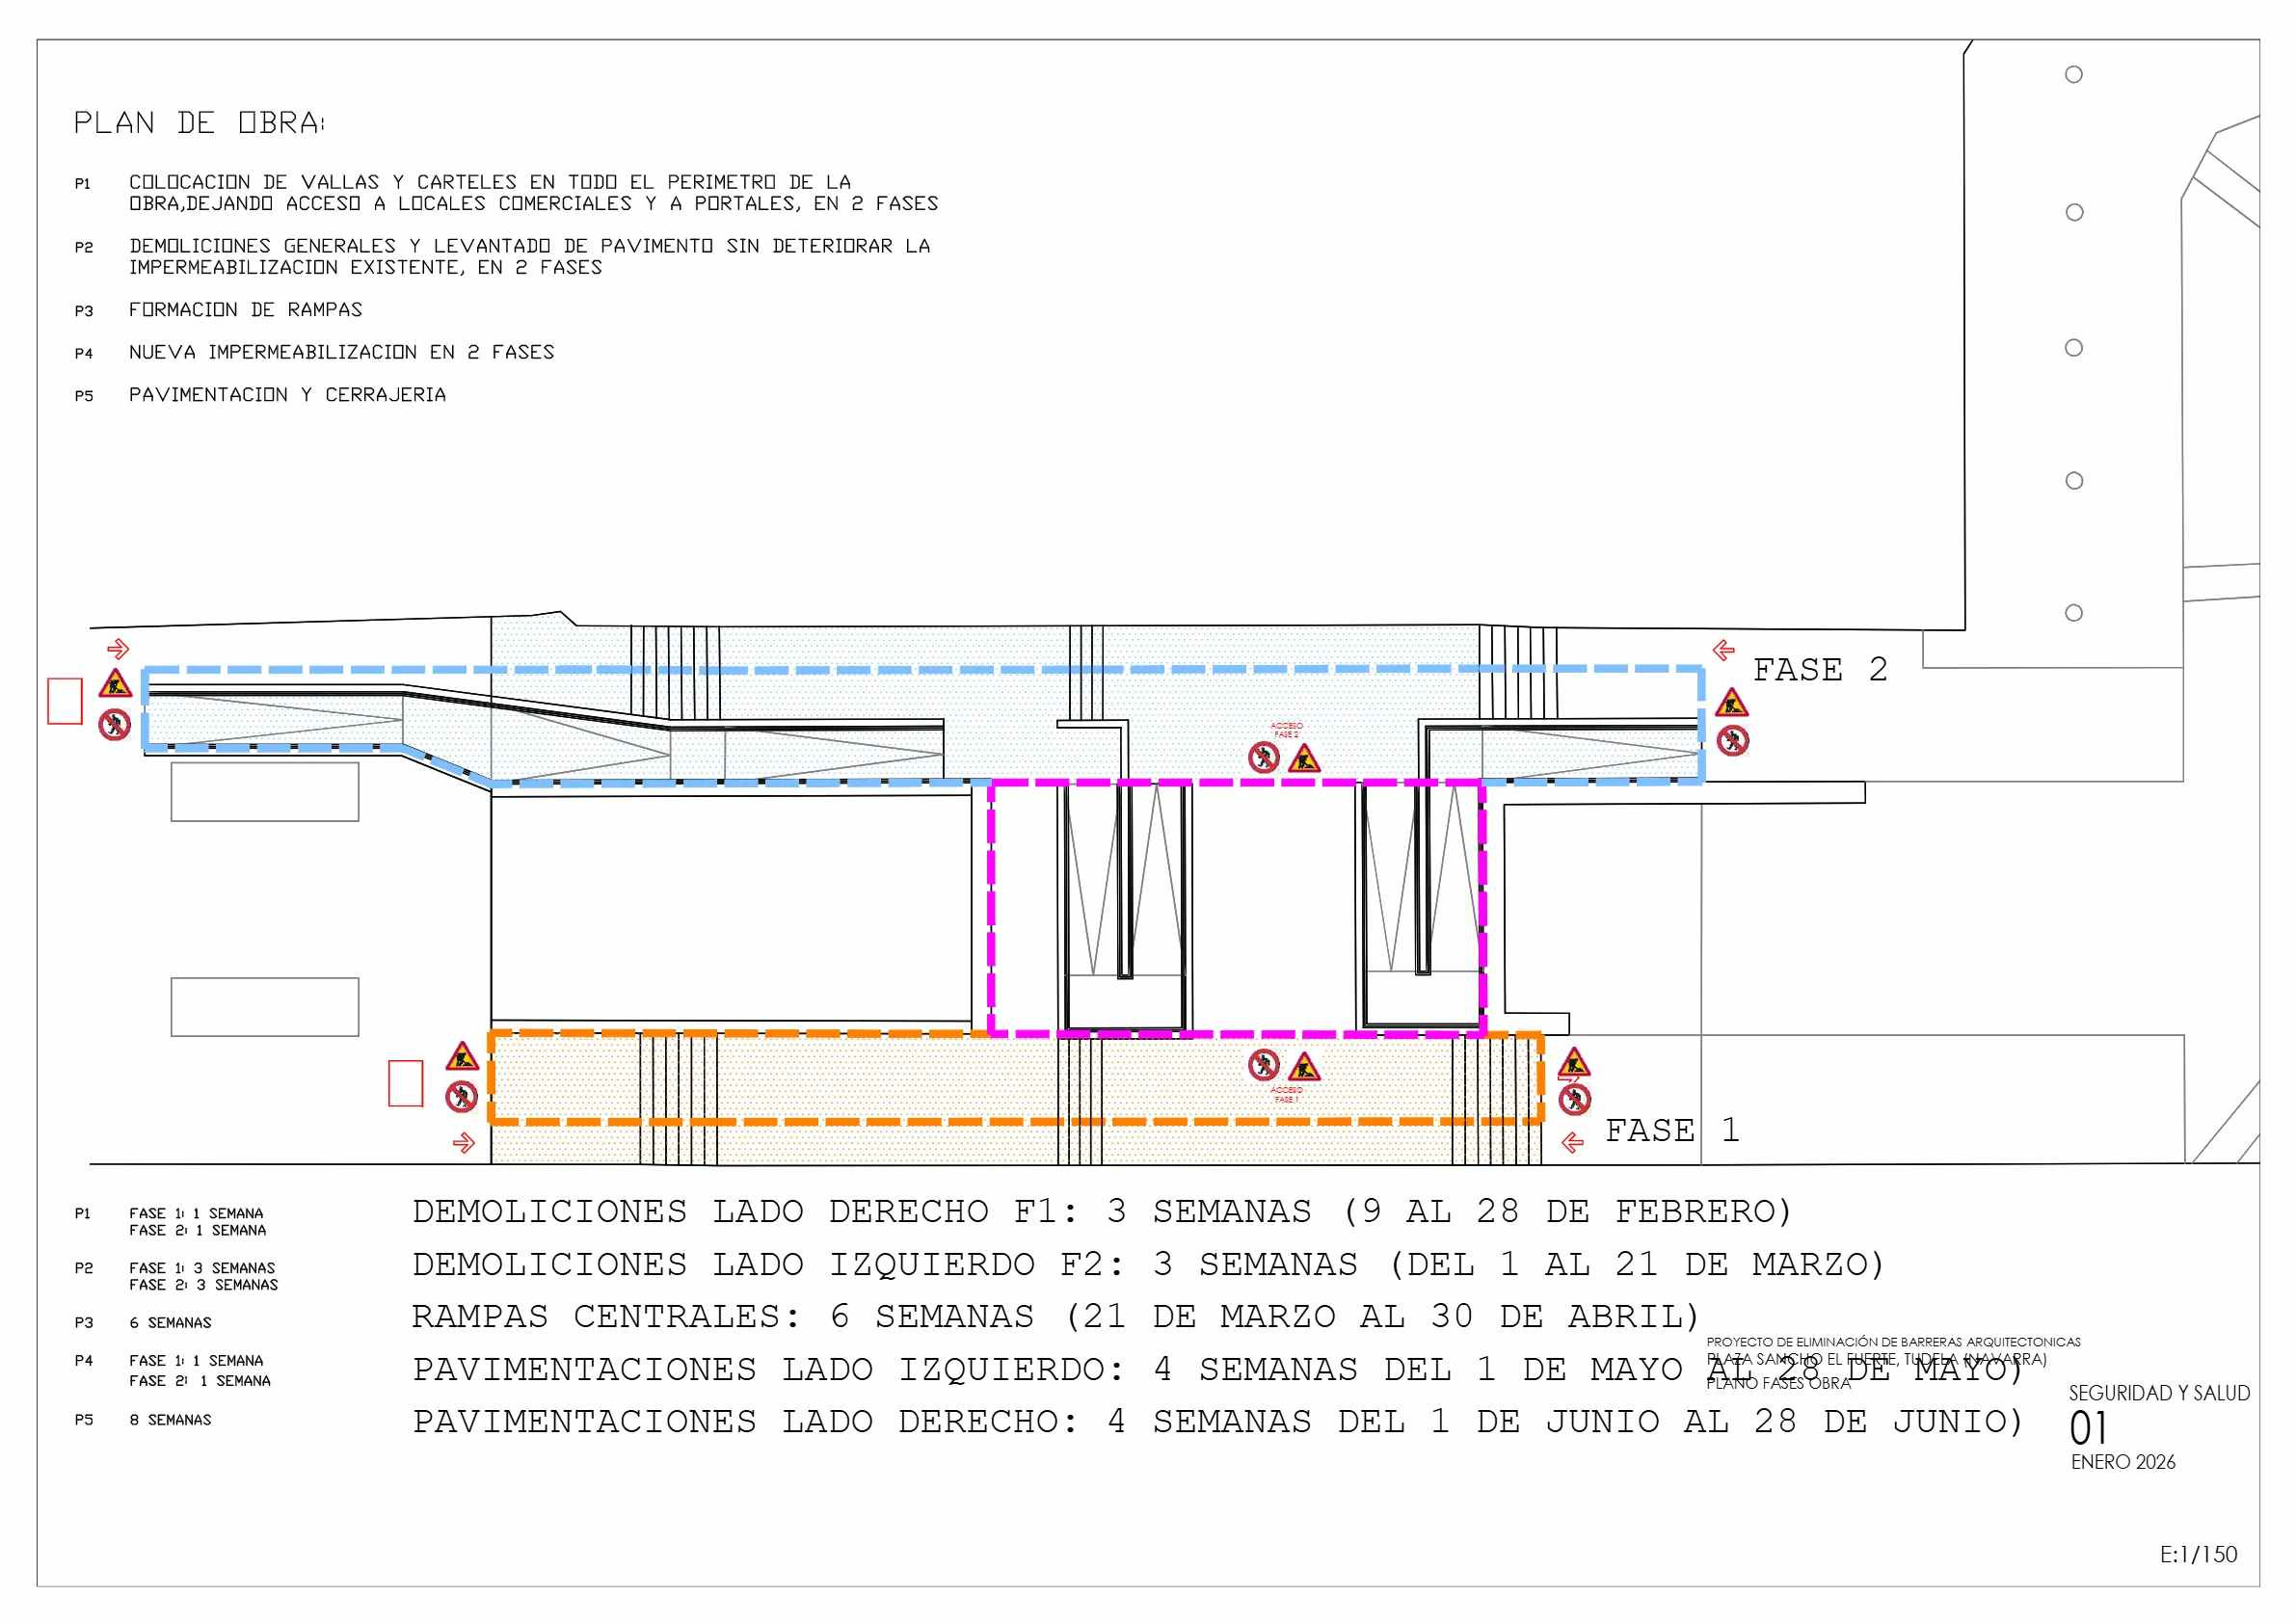Click the red left arrow beside FASE 2 label
Viewport: 2296px width, 1623px height.
click(1723, 651)
